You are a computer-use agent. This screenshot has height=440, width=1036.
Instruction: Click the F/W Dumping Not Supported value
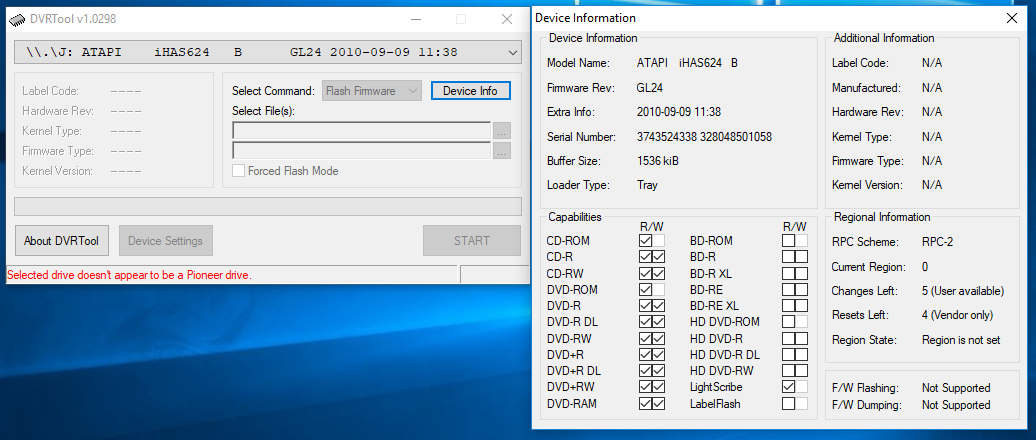click(x=956, y=405)
